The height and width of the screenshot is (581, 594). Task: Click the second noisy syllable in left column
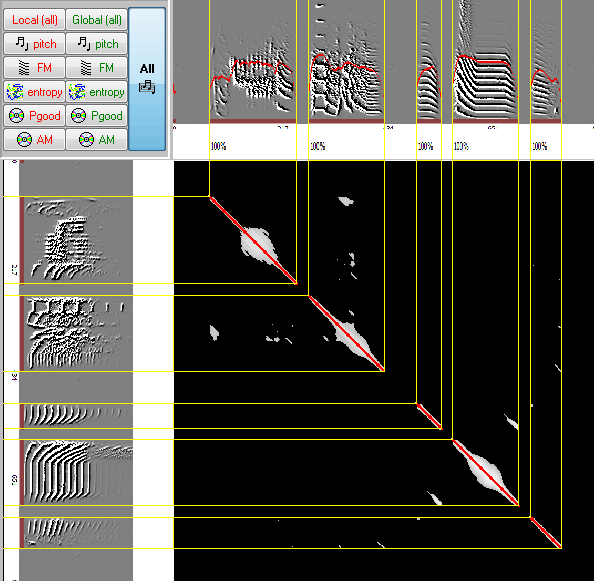point(76,333)
